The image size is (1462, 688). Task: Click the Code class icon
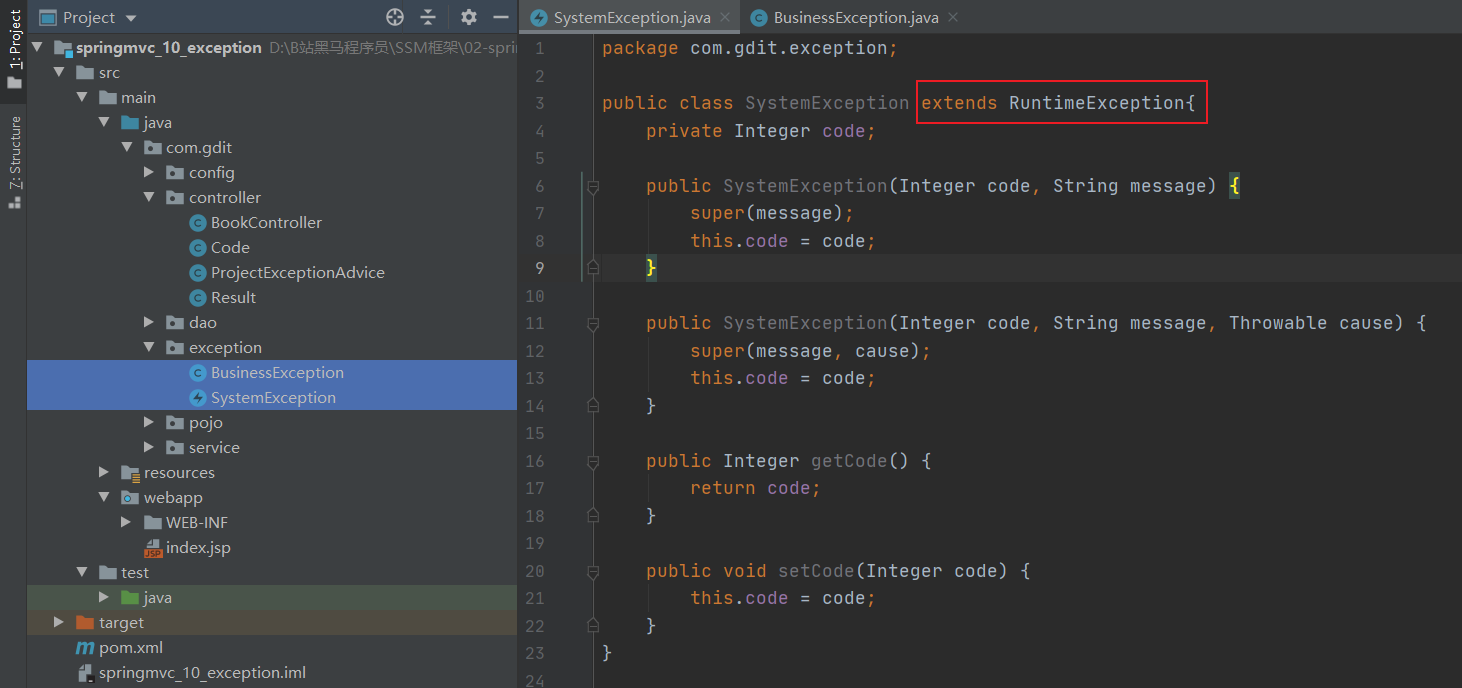coord(197,247)
